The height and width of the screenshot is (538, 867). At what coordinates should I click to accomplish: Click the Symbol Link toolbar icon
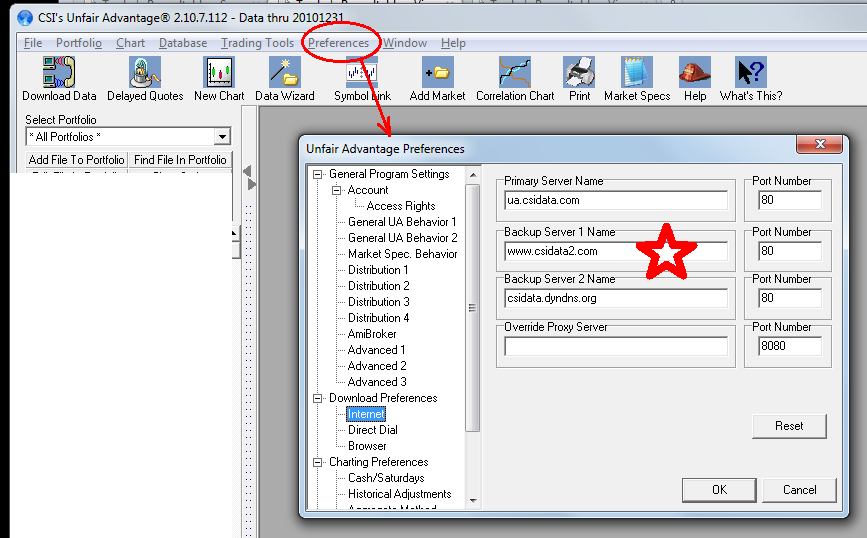(x=362, y=72)
